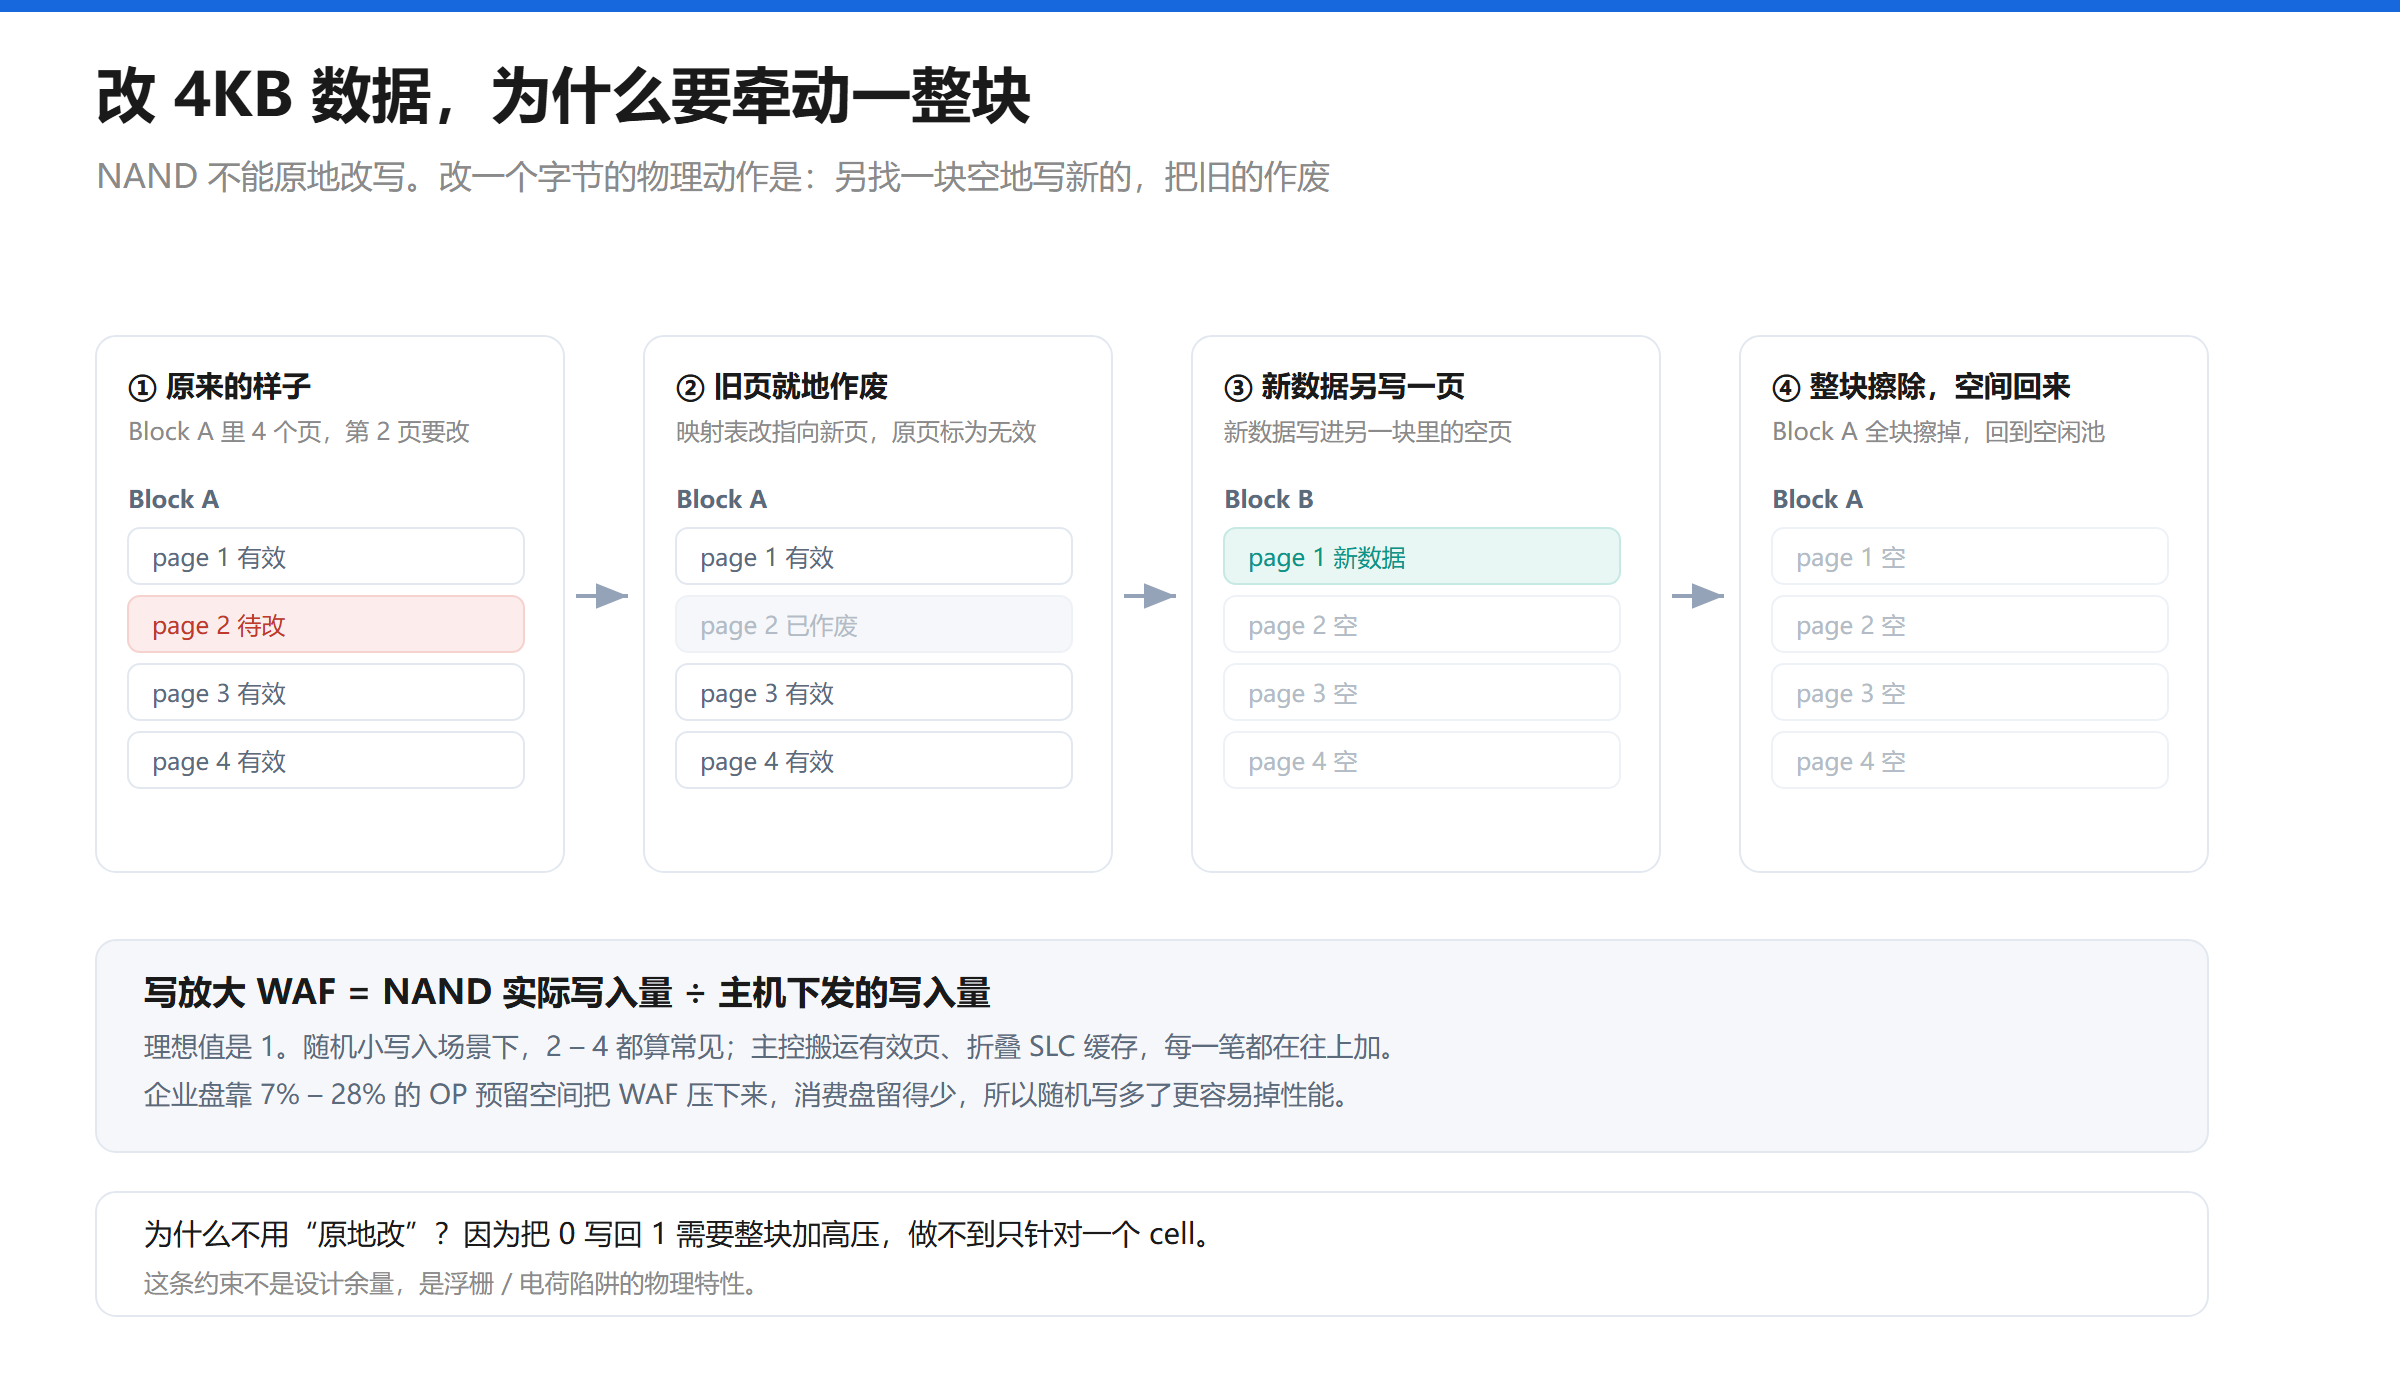This screenshot has height=1400, width=2400.
Task: Click page 1 有效 in the ② 旧页就地作废 card
Action: click(x=874, y=557)
